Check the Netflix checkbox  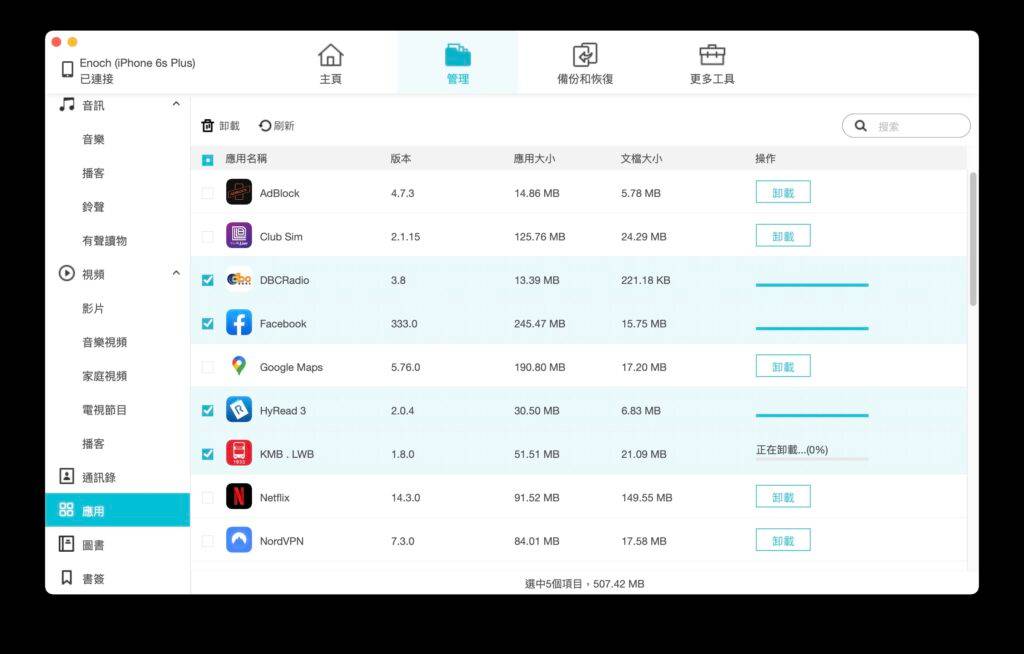click(207, 496)
